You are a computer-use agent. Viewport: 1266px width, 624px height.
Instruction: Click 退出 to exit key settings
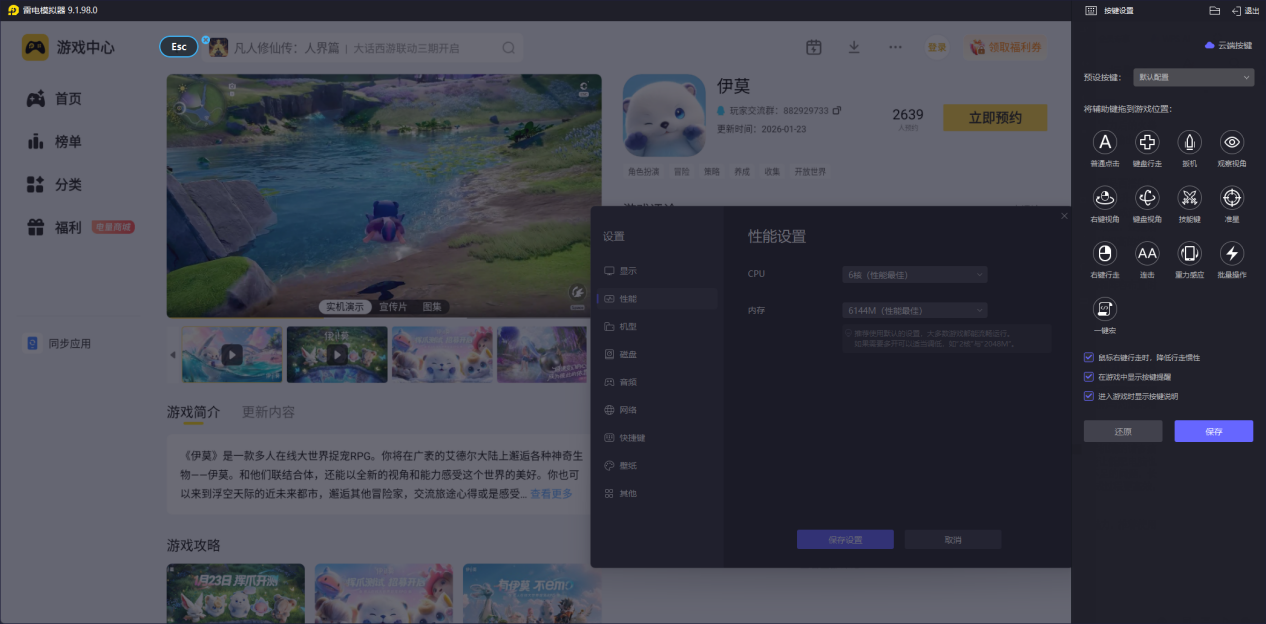(x=1245, y=10)
